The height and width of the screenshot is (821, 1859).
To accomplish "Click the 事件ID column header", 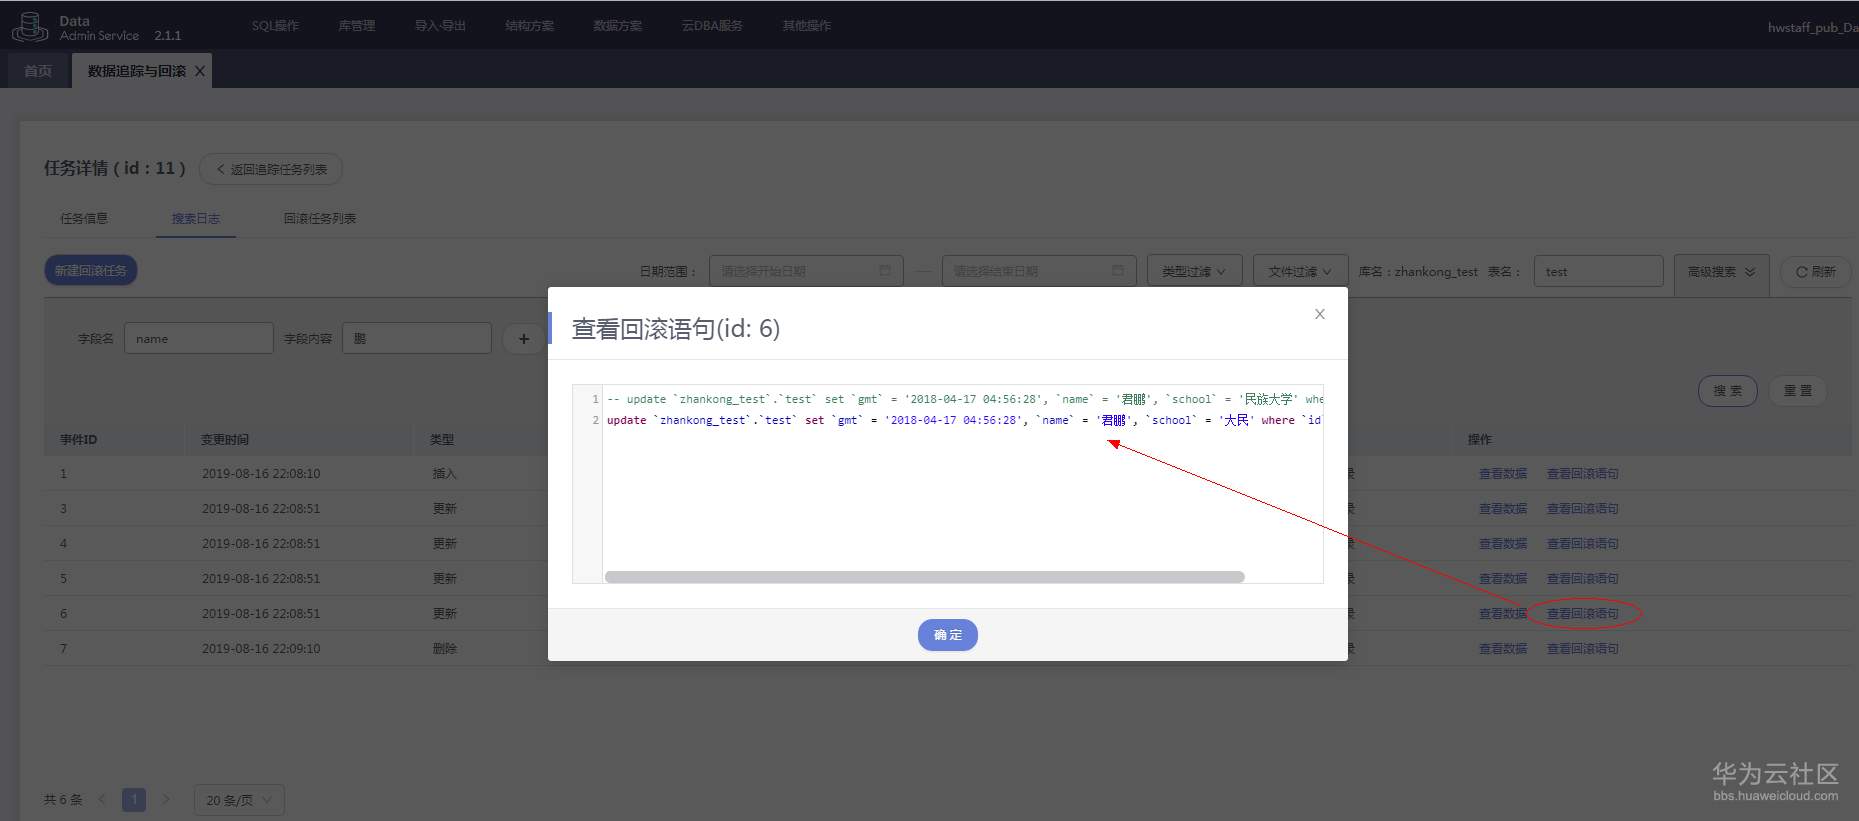I will pyautogui.click(x=78, y=440).
